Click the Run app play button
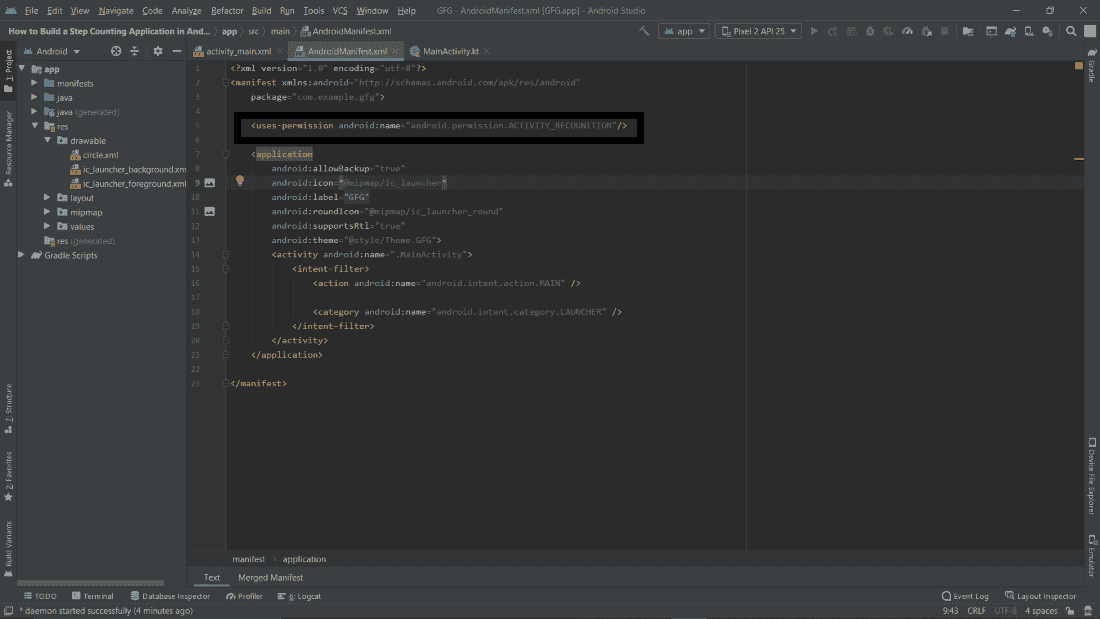 814,31
